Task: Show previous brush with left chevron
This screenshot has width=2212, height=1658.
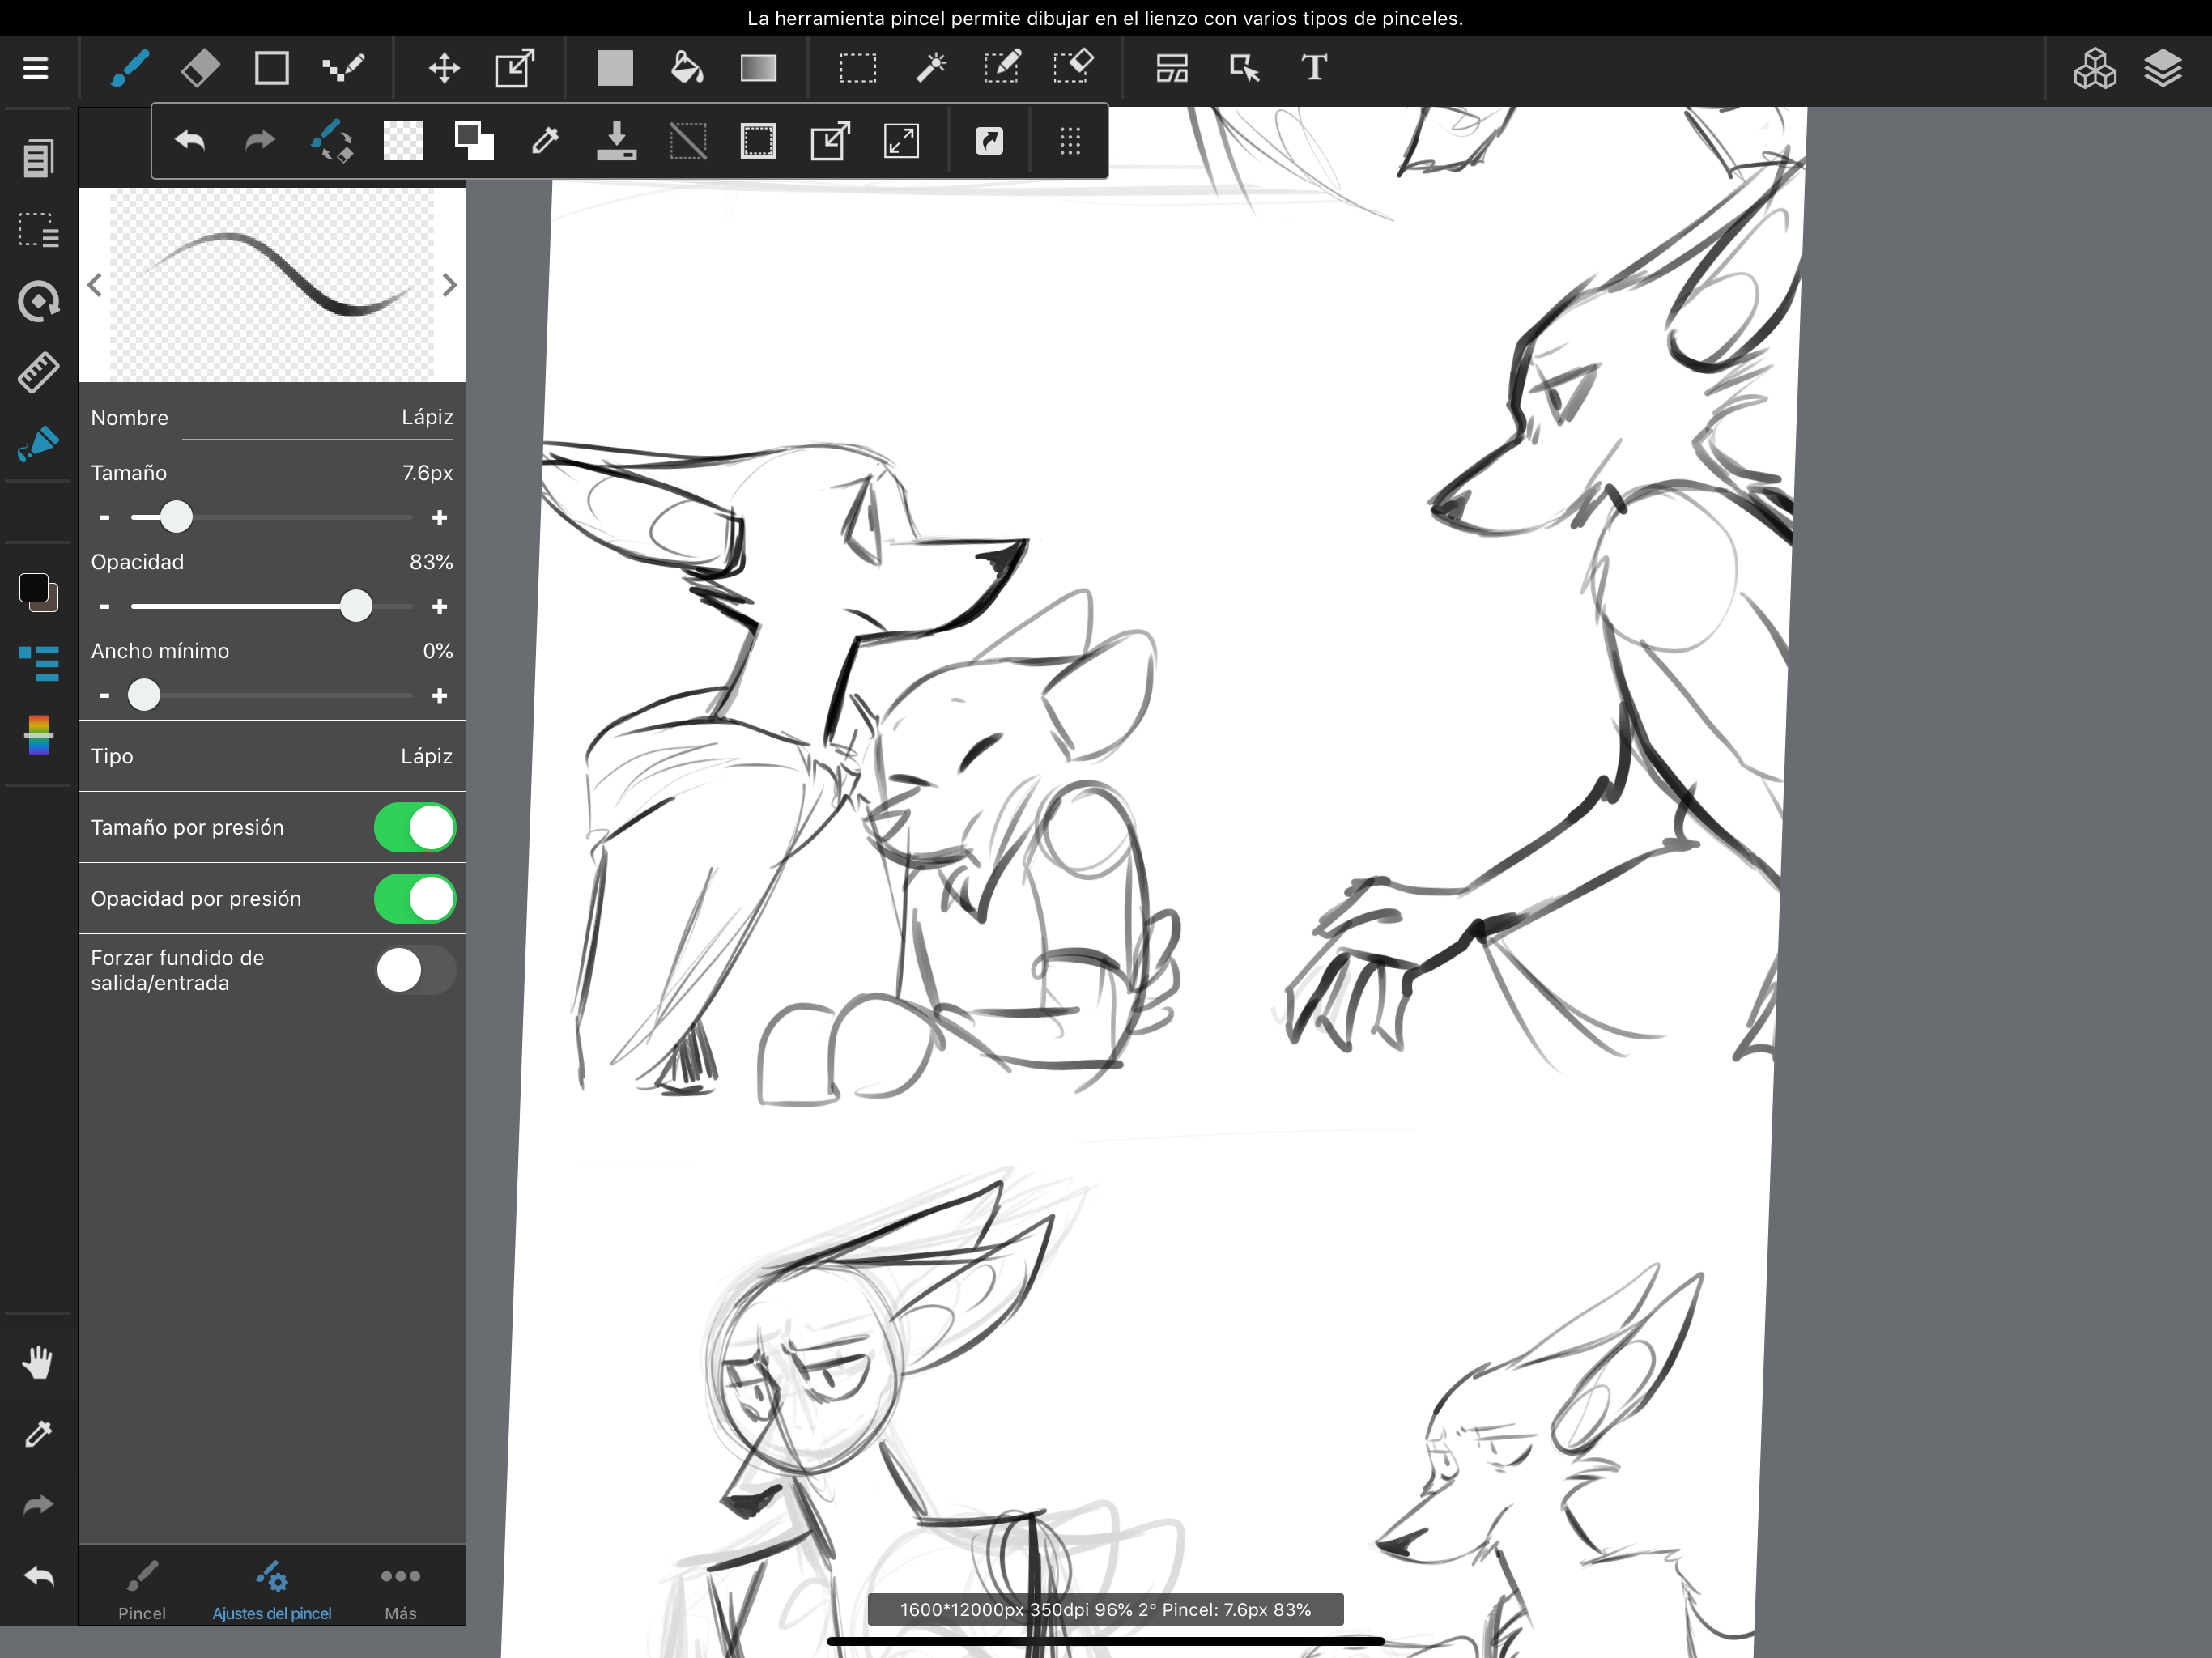Action: [95, 286]
